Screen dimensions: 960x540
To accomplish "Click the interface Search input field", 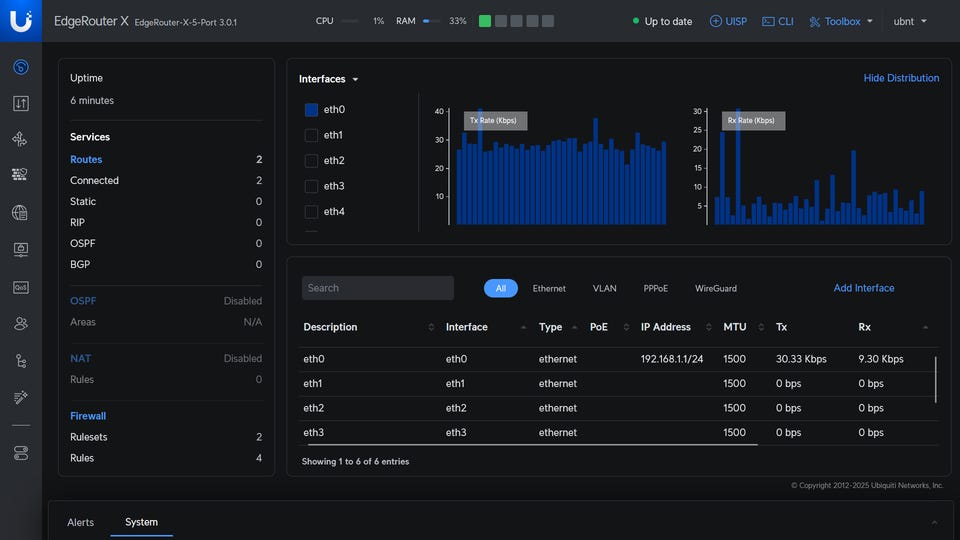I will pos(377,288).
